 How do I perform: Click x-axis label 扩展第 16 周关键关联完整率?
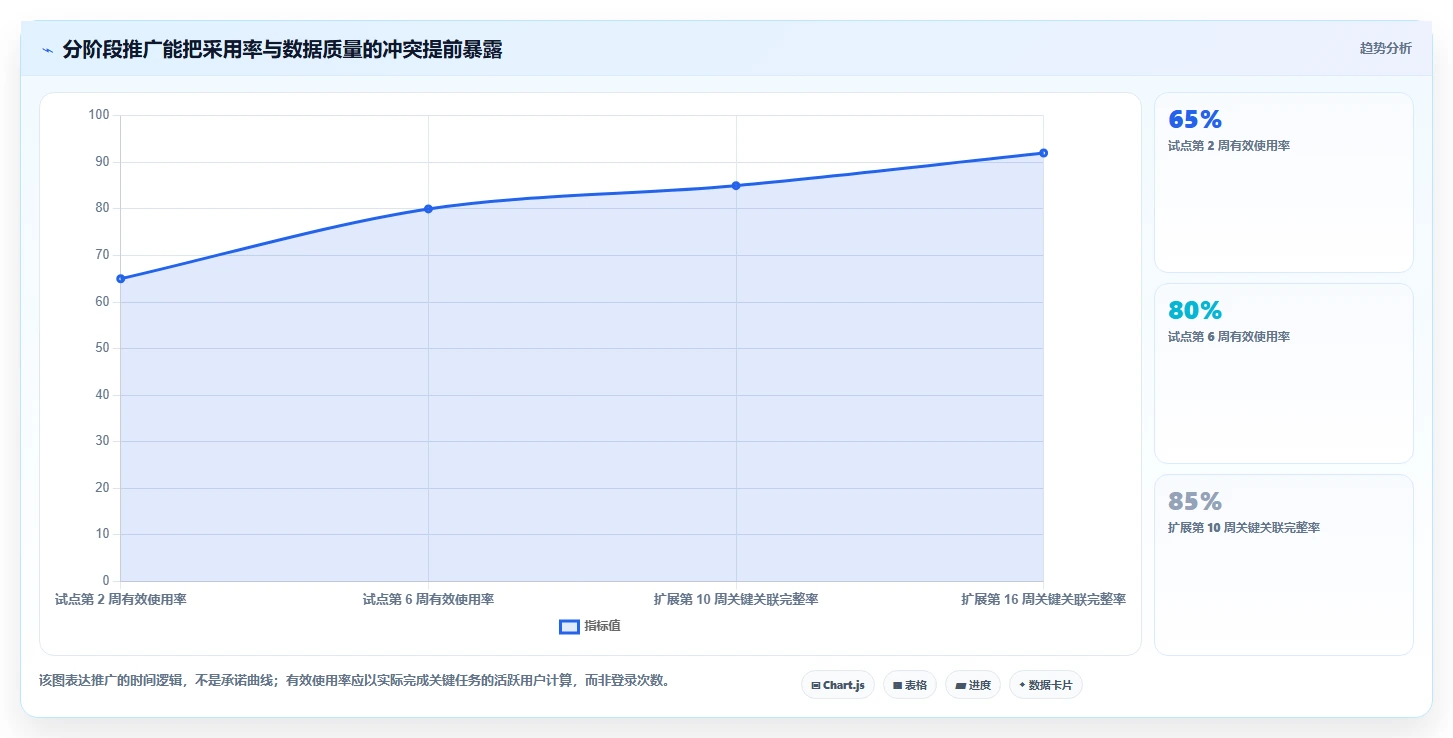pyautogui.click(x=1043, y=600)
